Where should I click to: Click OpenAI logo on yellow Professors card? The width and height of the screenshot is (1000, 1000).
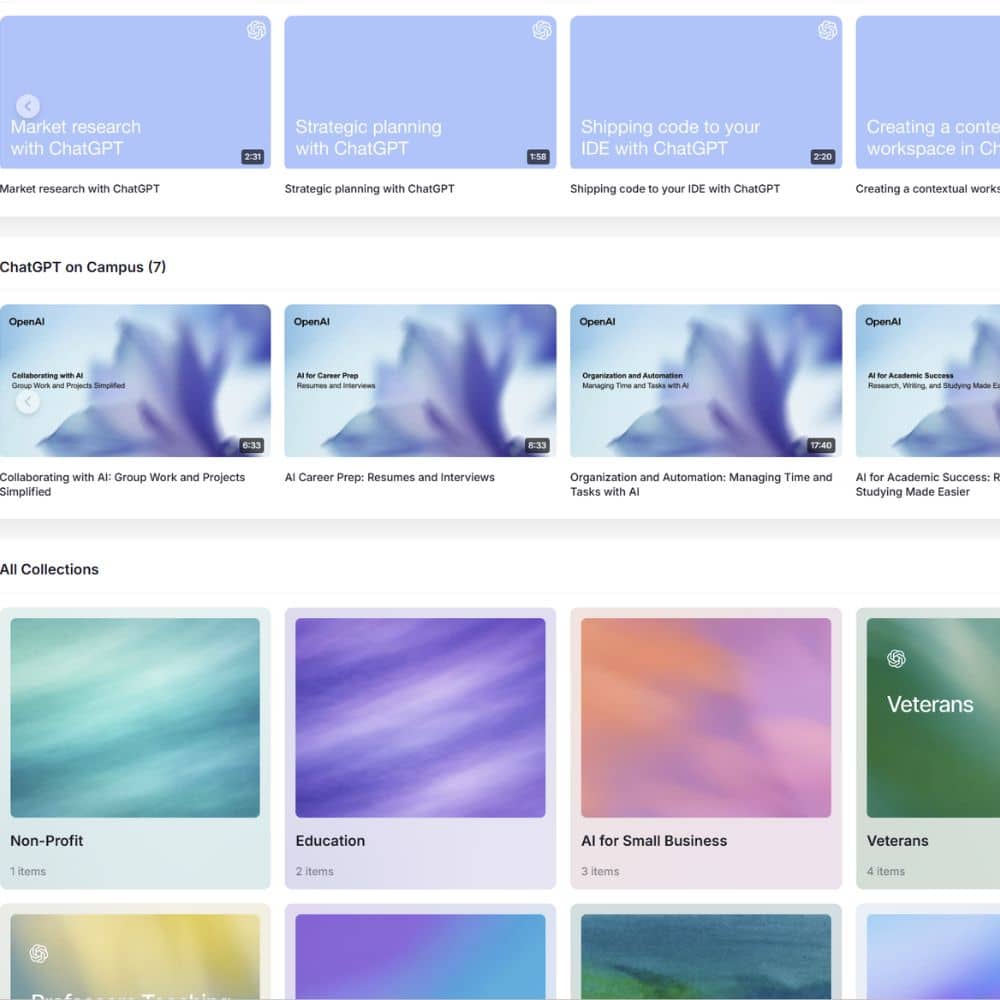39,954
